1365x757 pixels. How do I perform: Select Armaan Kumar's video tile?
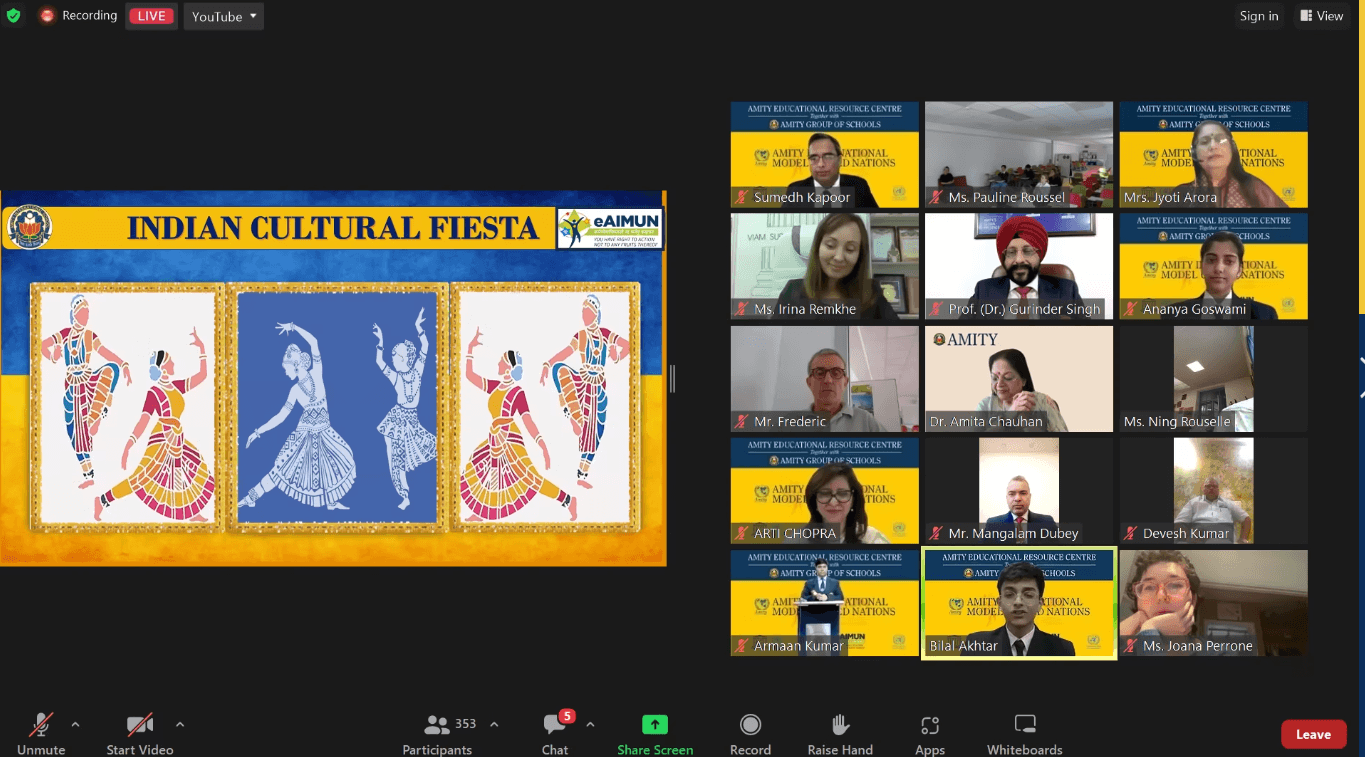point(824,603)
